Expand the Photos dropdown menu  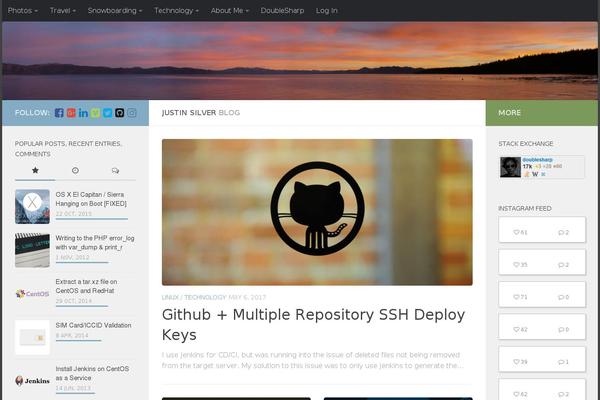[23, 11]
